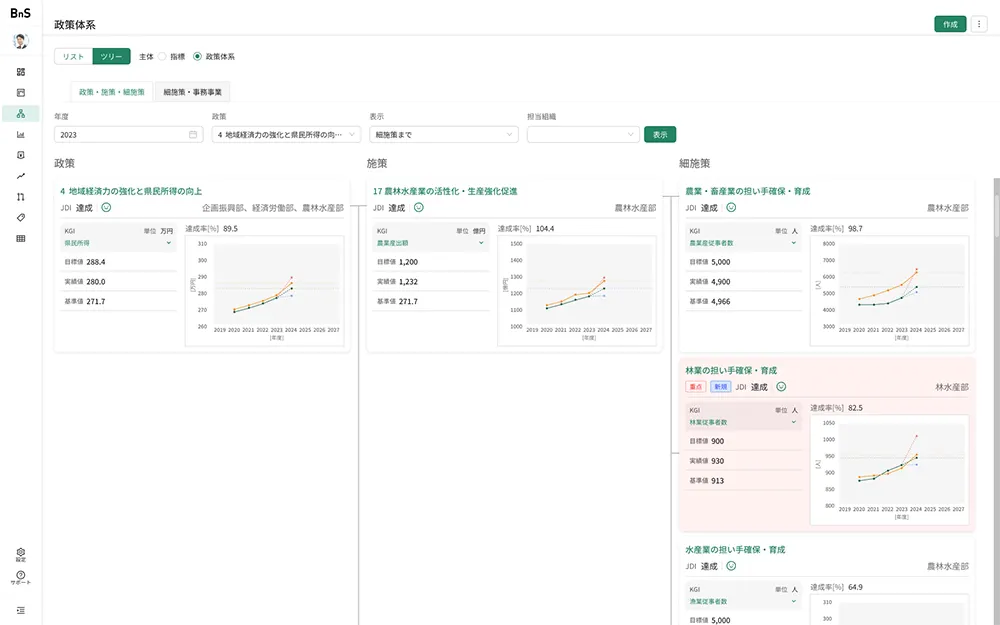
Task: Open the tag icon in sidebar
Action: 20,217
